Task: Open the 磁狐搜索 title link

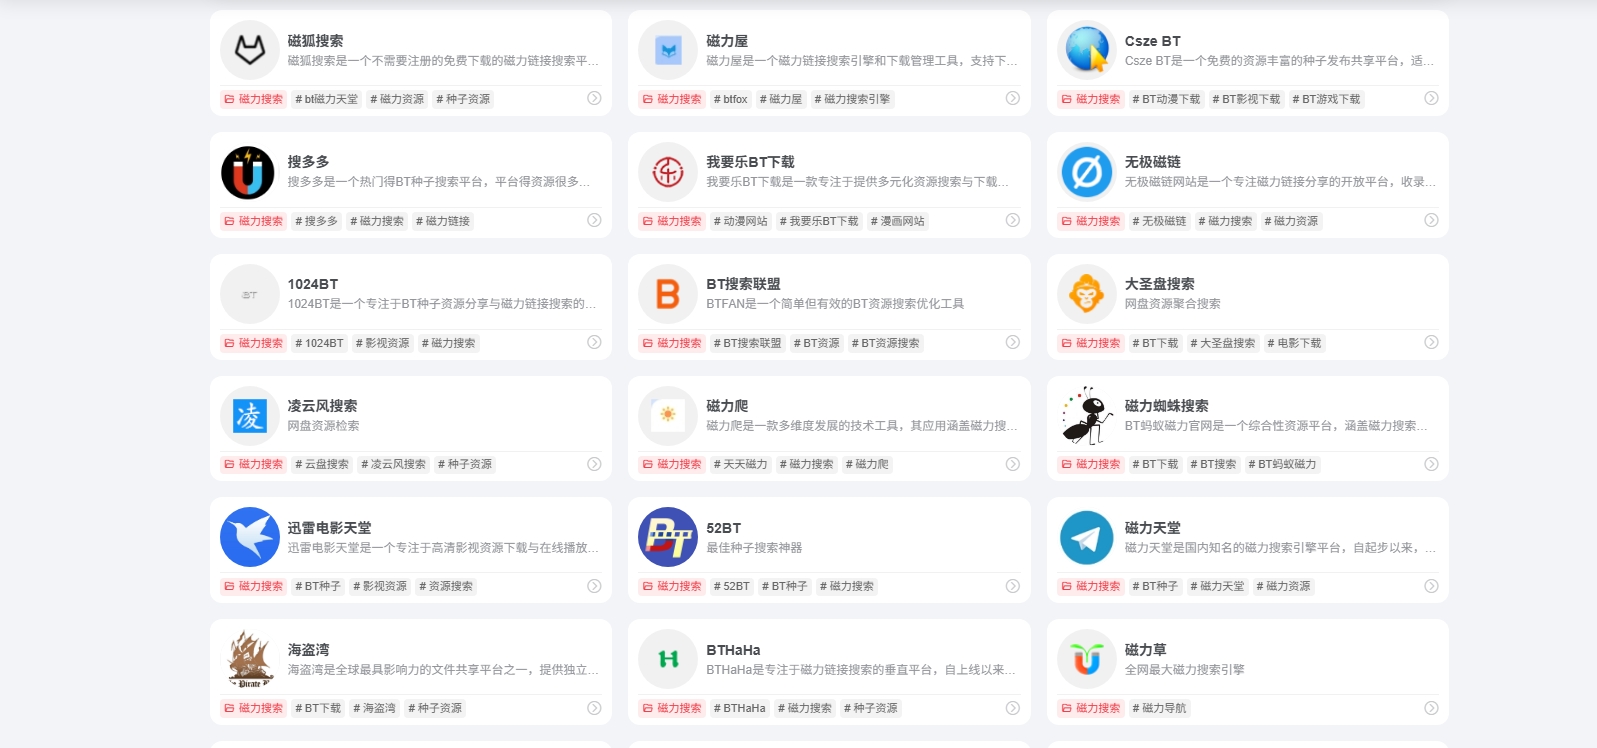Action: [x=316, y=41]
